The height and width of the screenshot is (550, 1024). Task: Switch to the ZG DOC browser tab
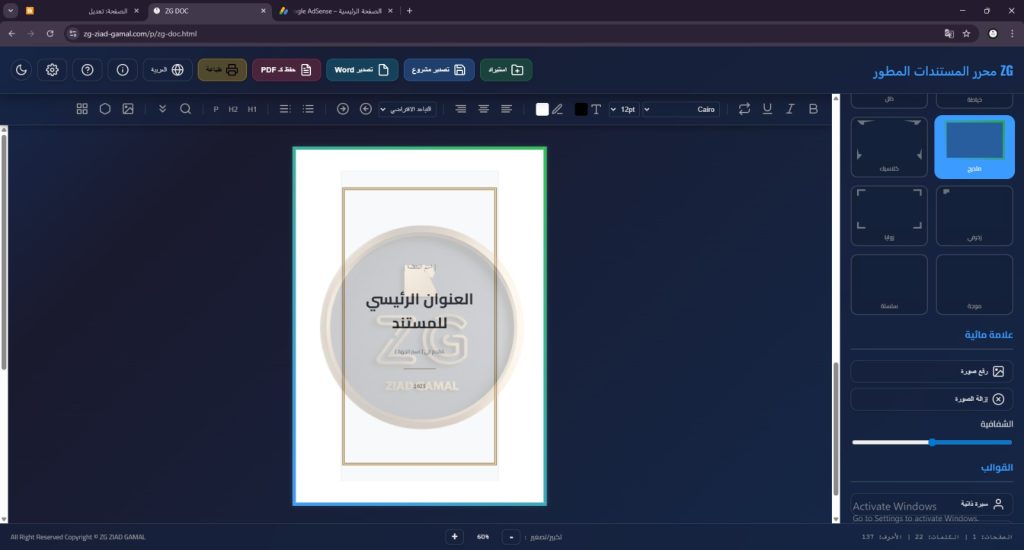tap(208, 10)
